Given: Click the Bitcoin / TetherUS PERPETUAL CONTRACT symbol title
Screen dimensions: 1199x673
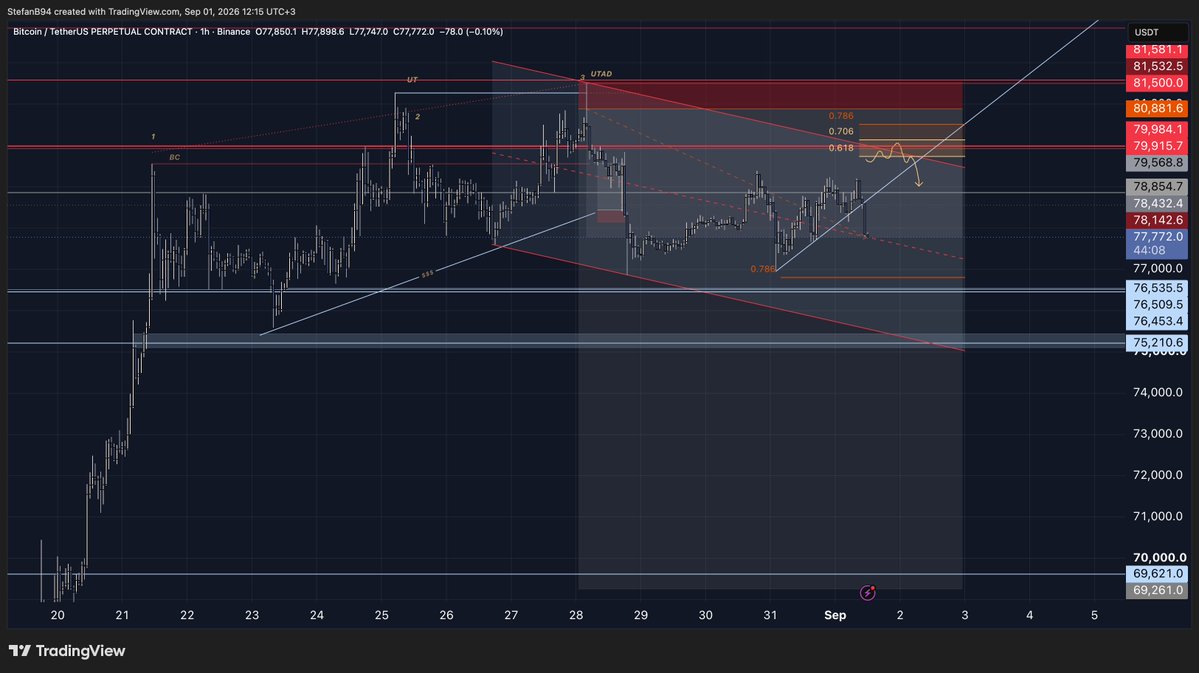Looking at the screenshot, I should 102,32.
